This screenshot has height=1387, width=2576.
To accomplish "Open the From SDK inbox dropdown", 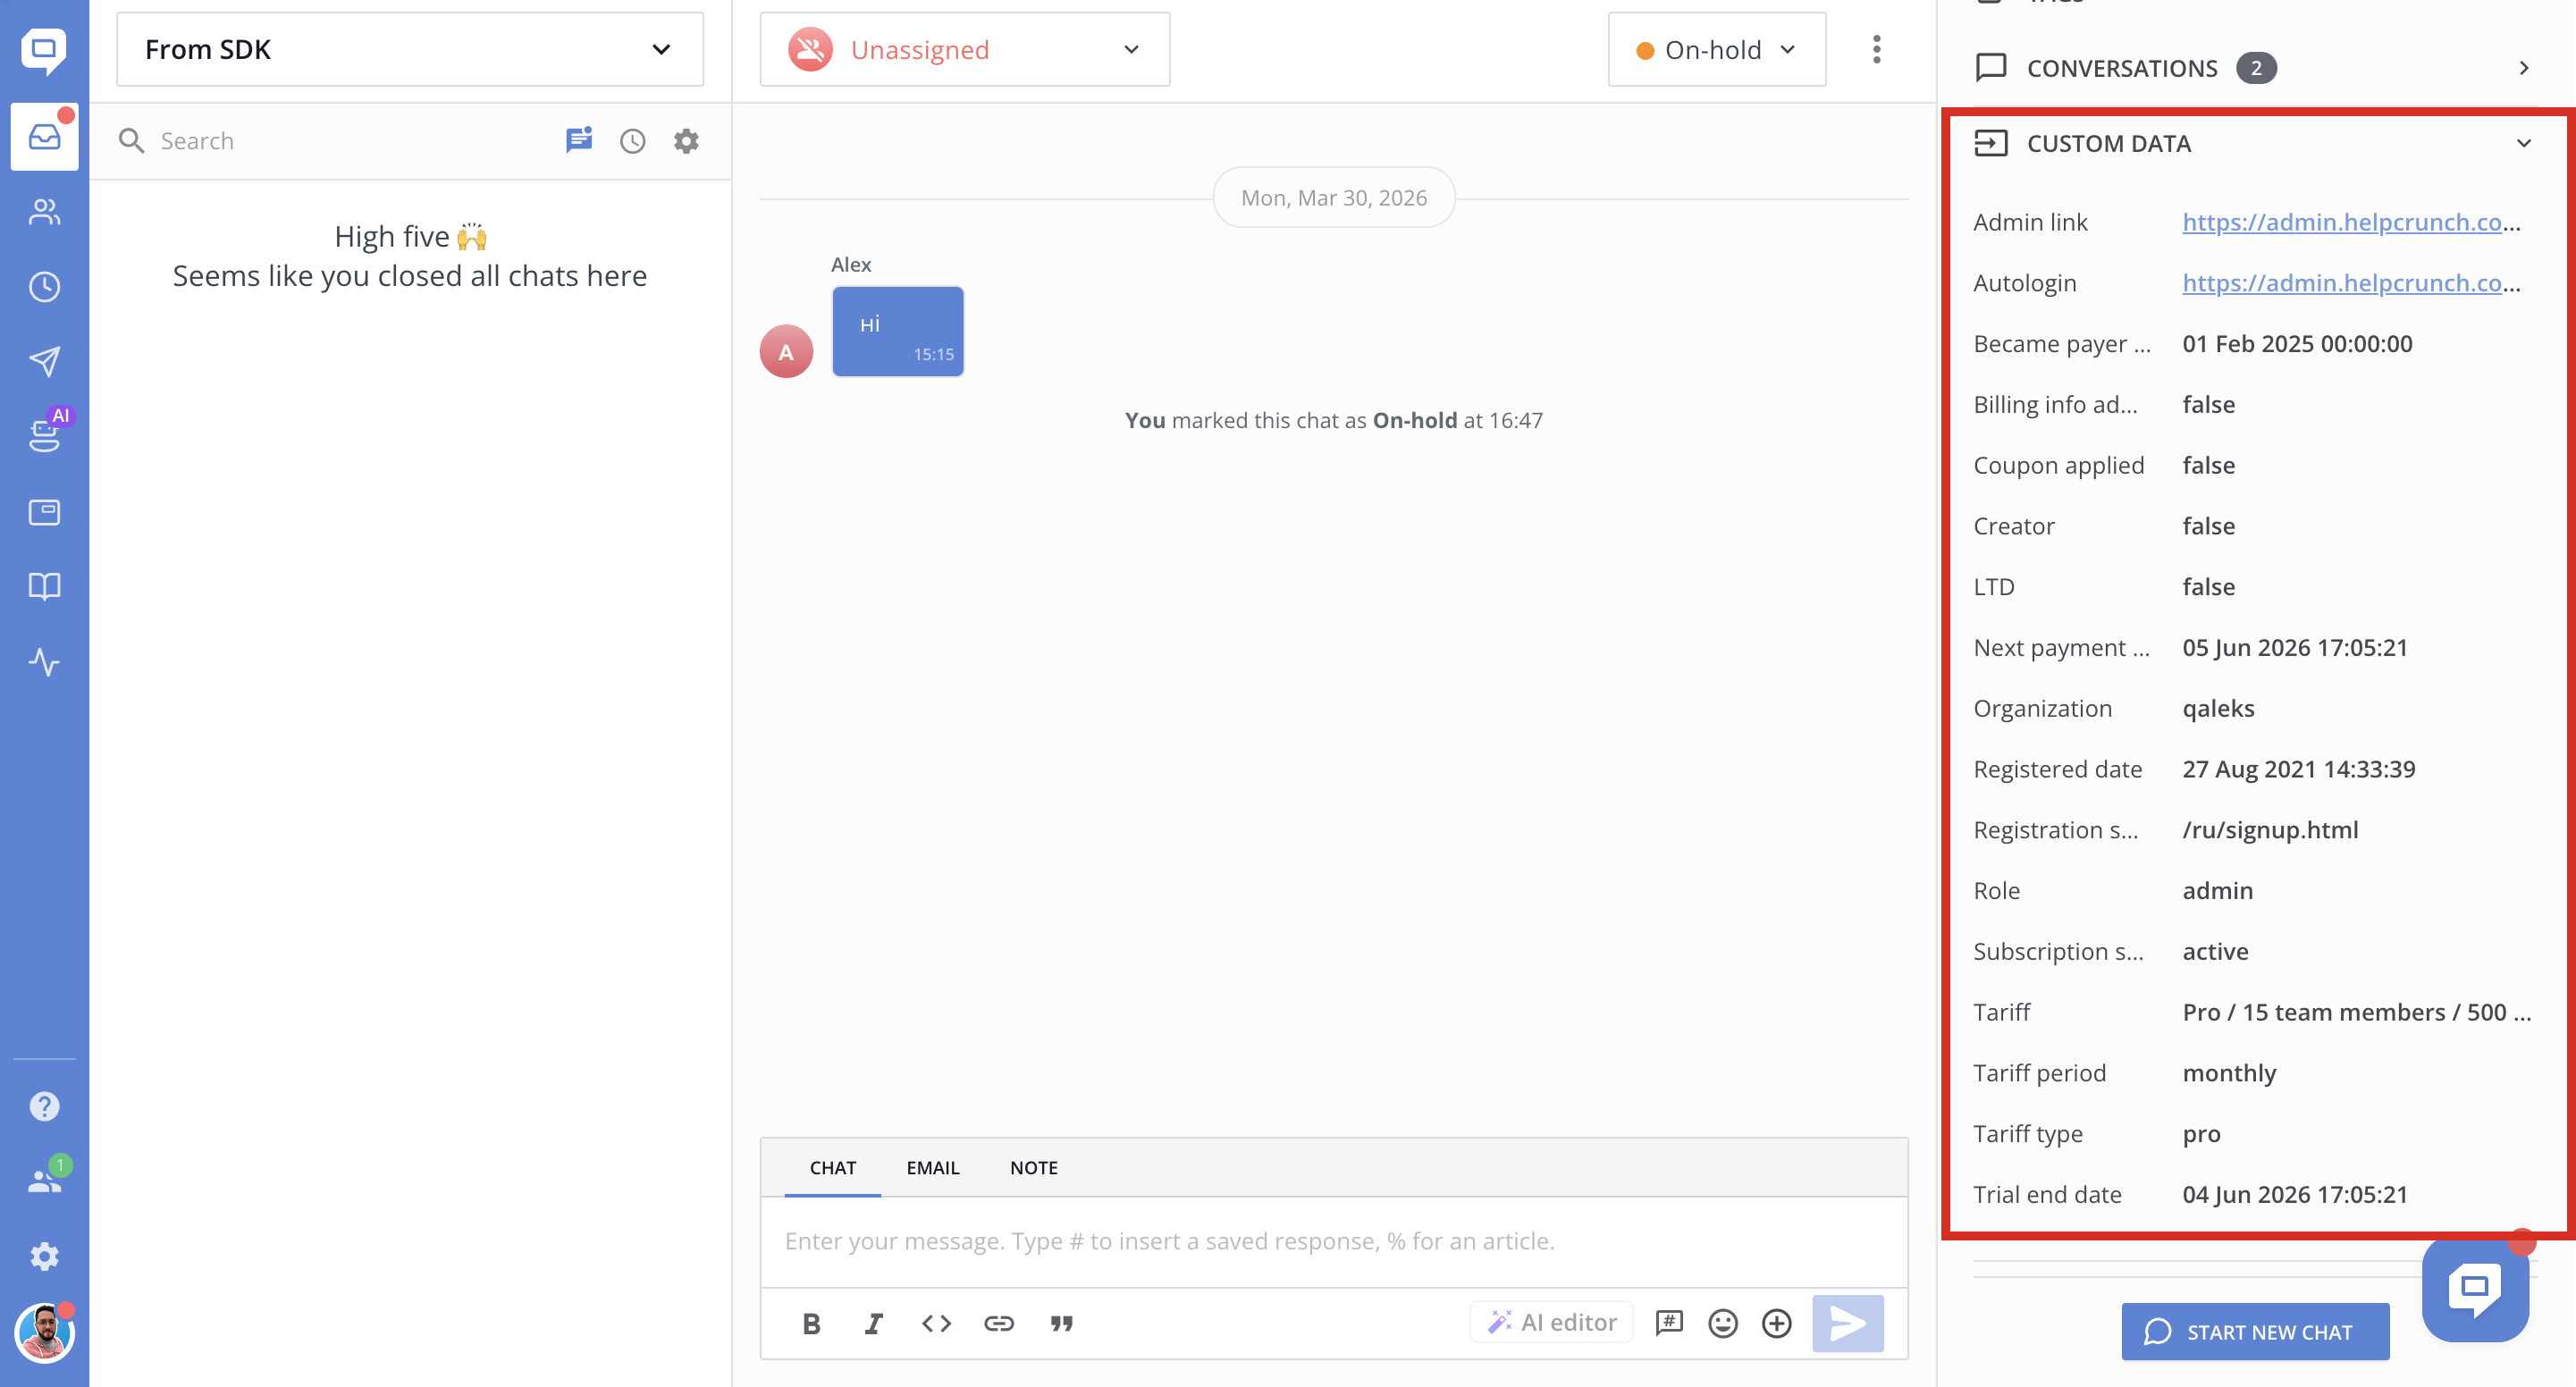I will point(409,49).
